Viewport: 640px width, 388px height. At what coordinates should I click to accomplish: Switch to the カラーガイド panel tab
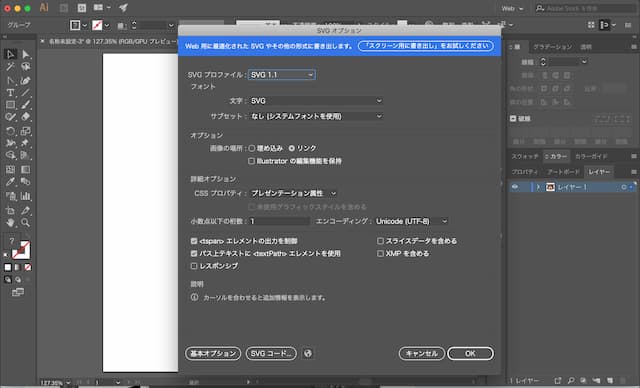591,156
